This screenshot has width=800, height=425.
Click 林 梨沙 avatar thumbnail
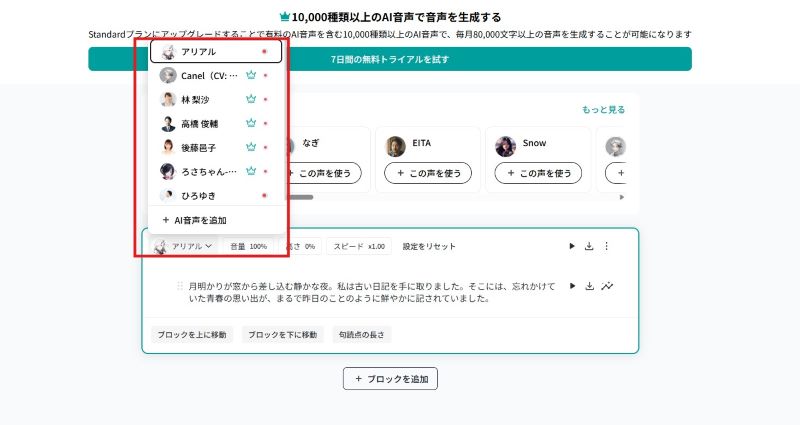168,99
